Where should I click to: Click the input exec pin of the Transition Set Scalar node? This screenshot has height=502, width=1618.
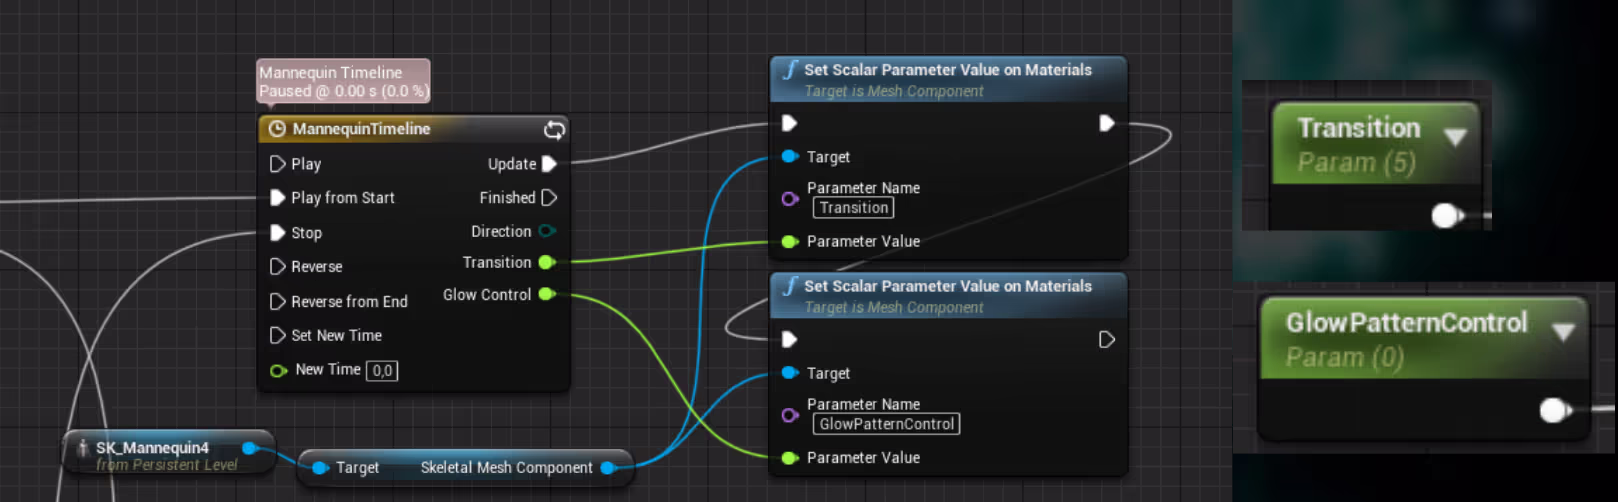click(x=789, y=123)
